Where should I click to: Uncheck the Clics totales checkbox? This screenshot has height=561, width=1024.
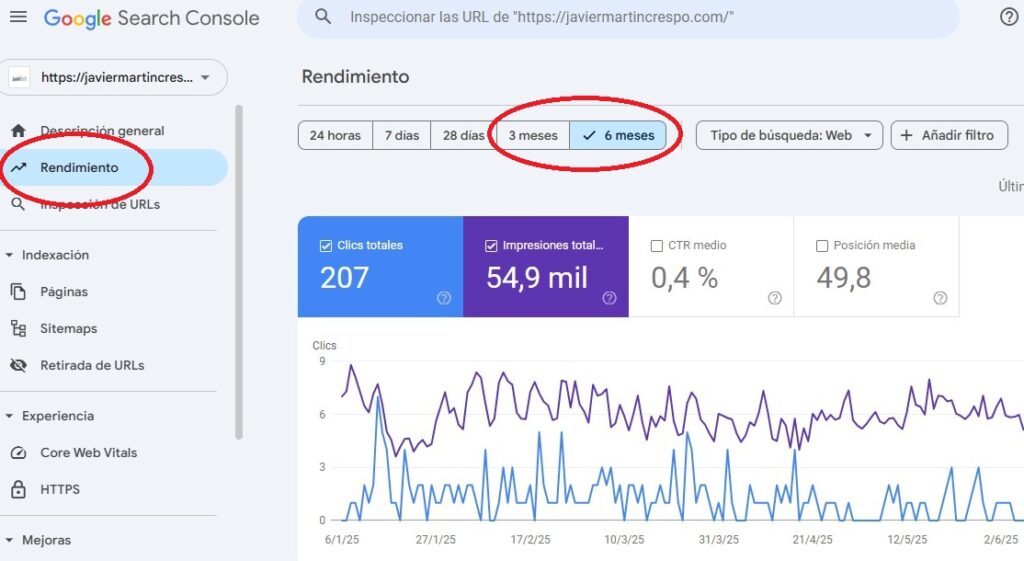[326, 246]
